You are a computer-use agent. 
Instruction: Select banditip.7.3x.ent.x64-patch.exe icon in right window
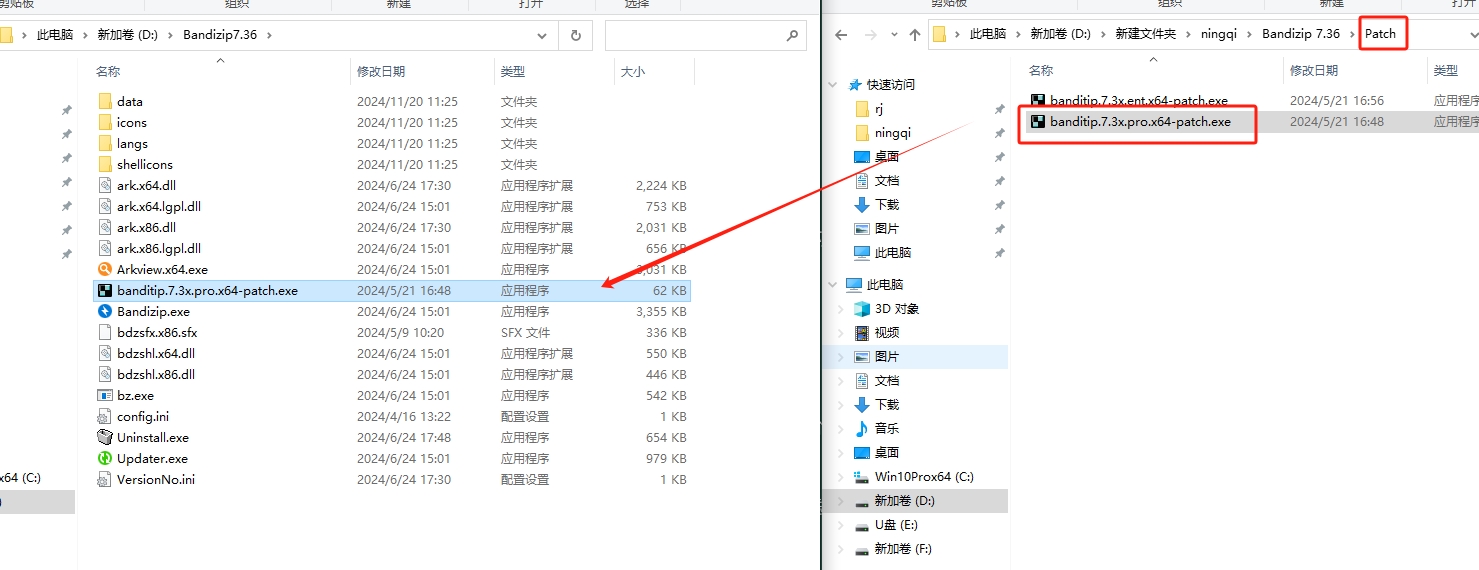[x=1038, y=101]
